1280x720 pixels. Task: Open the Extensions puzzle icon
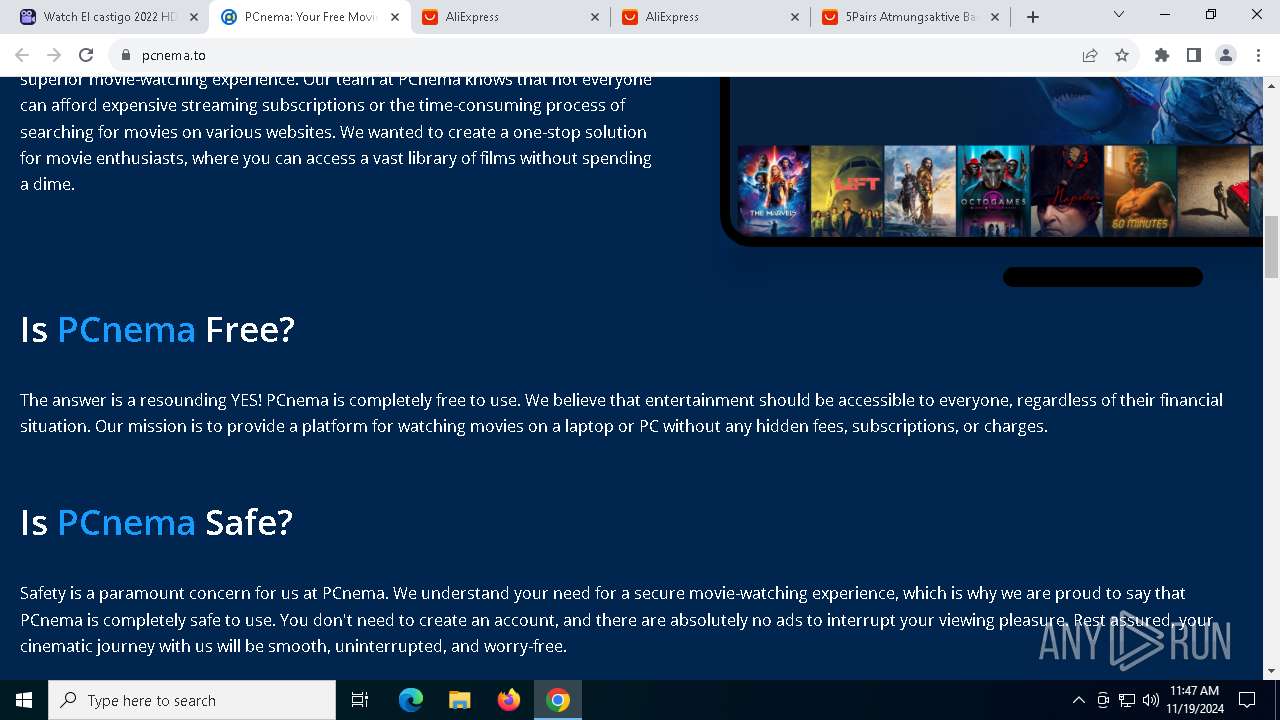pyautogui.click(x=1162, y=55)
